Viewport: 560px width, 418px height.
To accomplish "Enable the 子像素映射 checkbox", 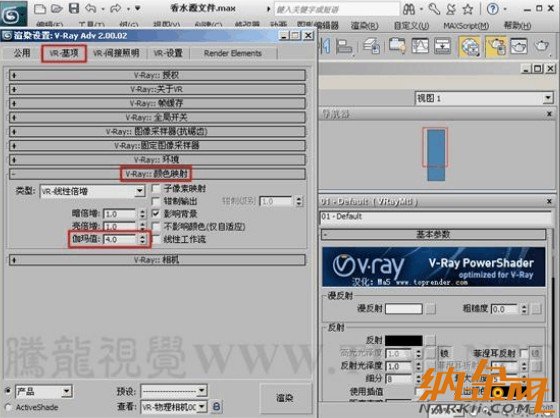I will click(x=156, y=188).
